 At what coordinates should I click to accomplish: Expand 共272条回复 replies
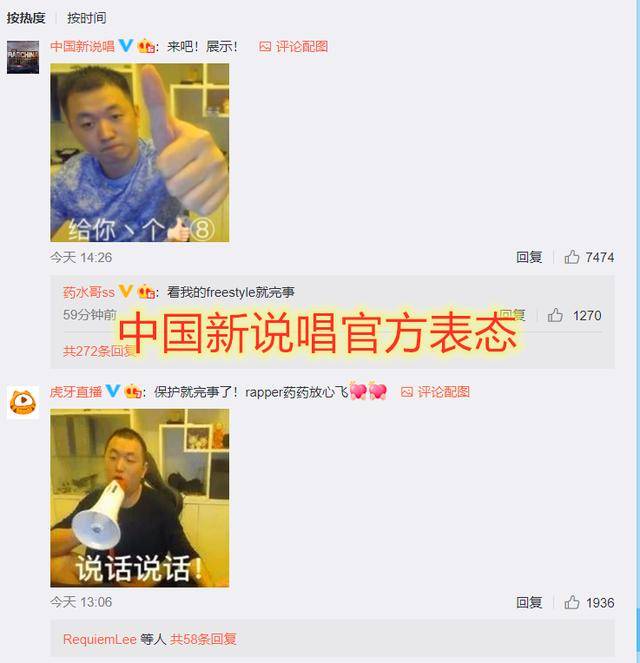pyautogui.click(x=99, y=351)
